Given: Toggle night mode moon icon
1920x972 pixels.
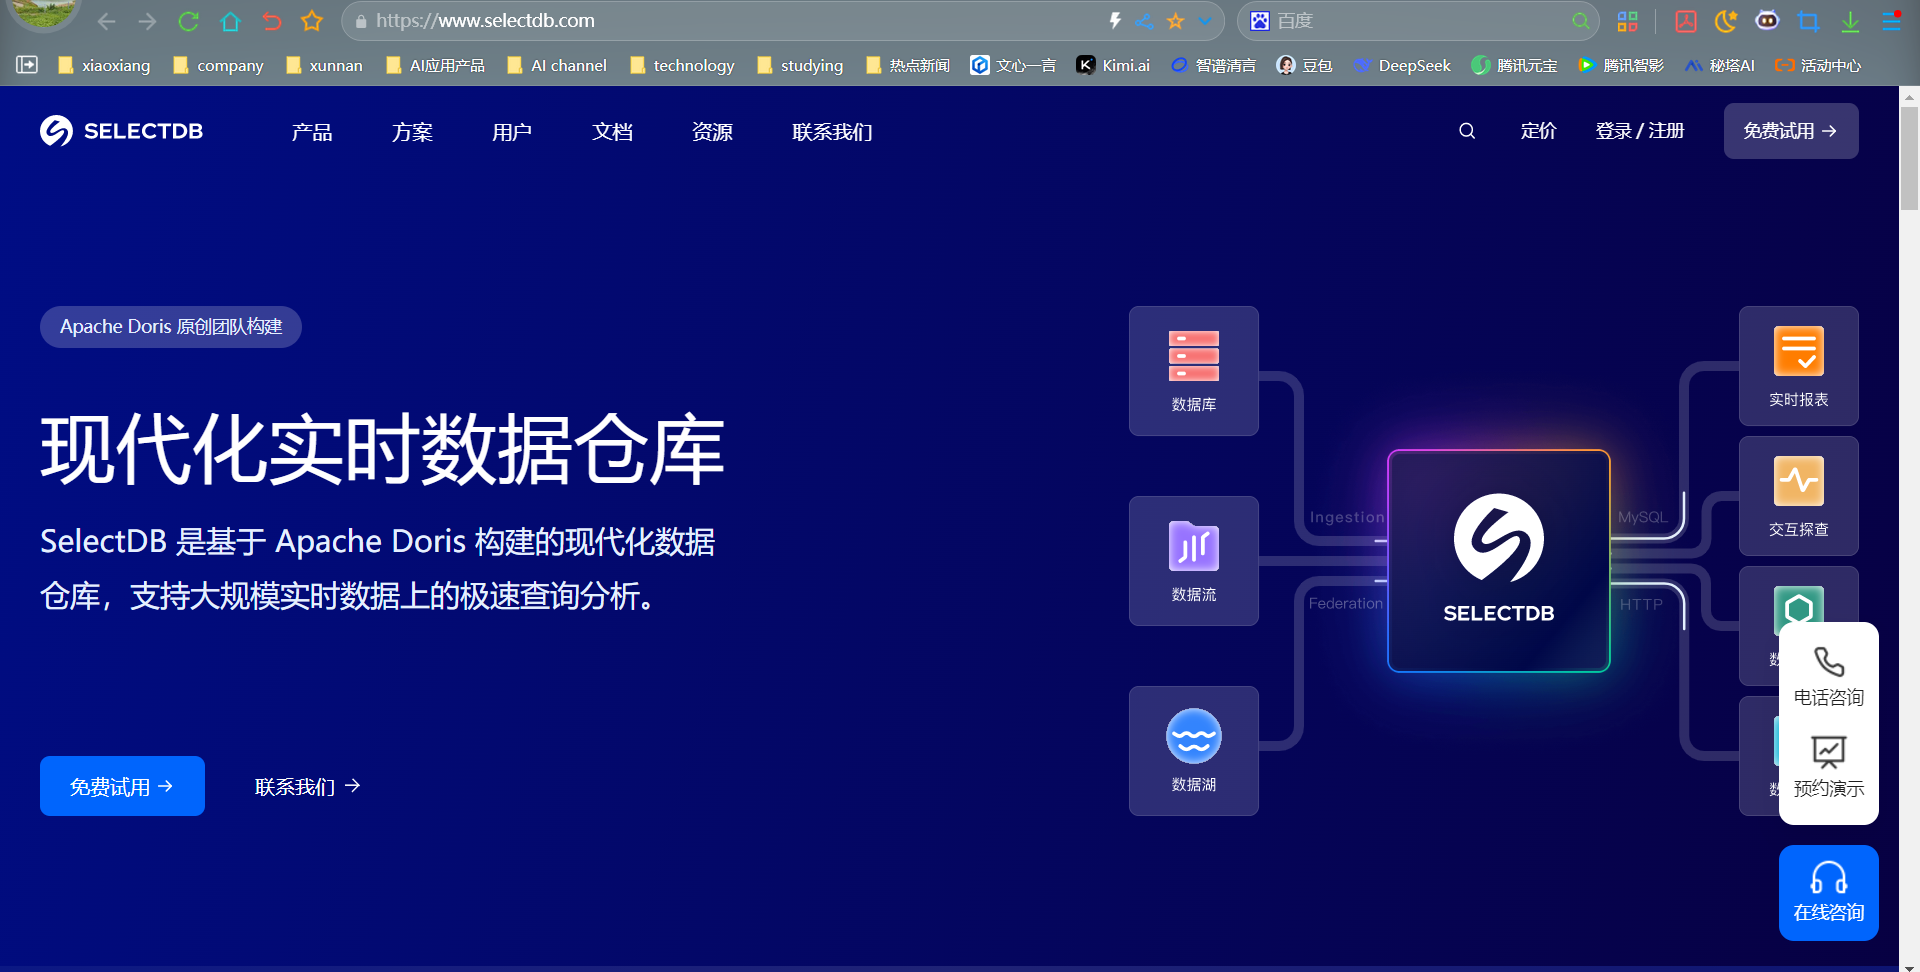Looking at the screenshot, I should [x=1726, y=21].
